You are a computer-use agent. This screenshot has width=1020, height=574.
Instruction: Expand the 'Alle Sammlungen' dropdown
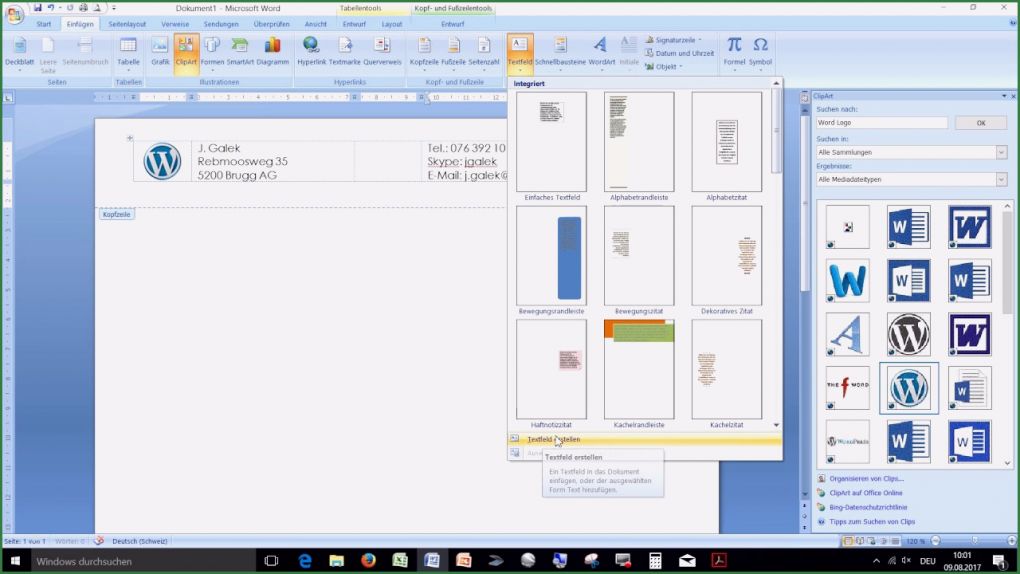[1001, 152]
